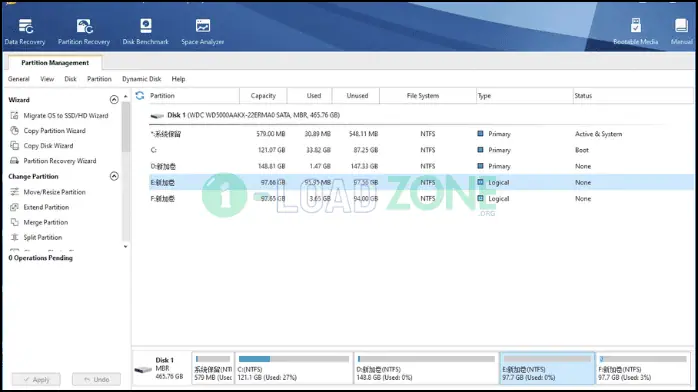Click the 121.07 GB capacity cell
This screenshot has height=392, width=698.
click(272, 150)
